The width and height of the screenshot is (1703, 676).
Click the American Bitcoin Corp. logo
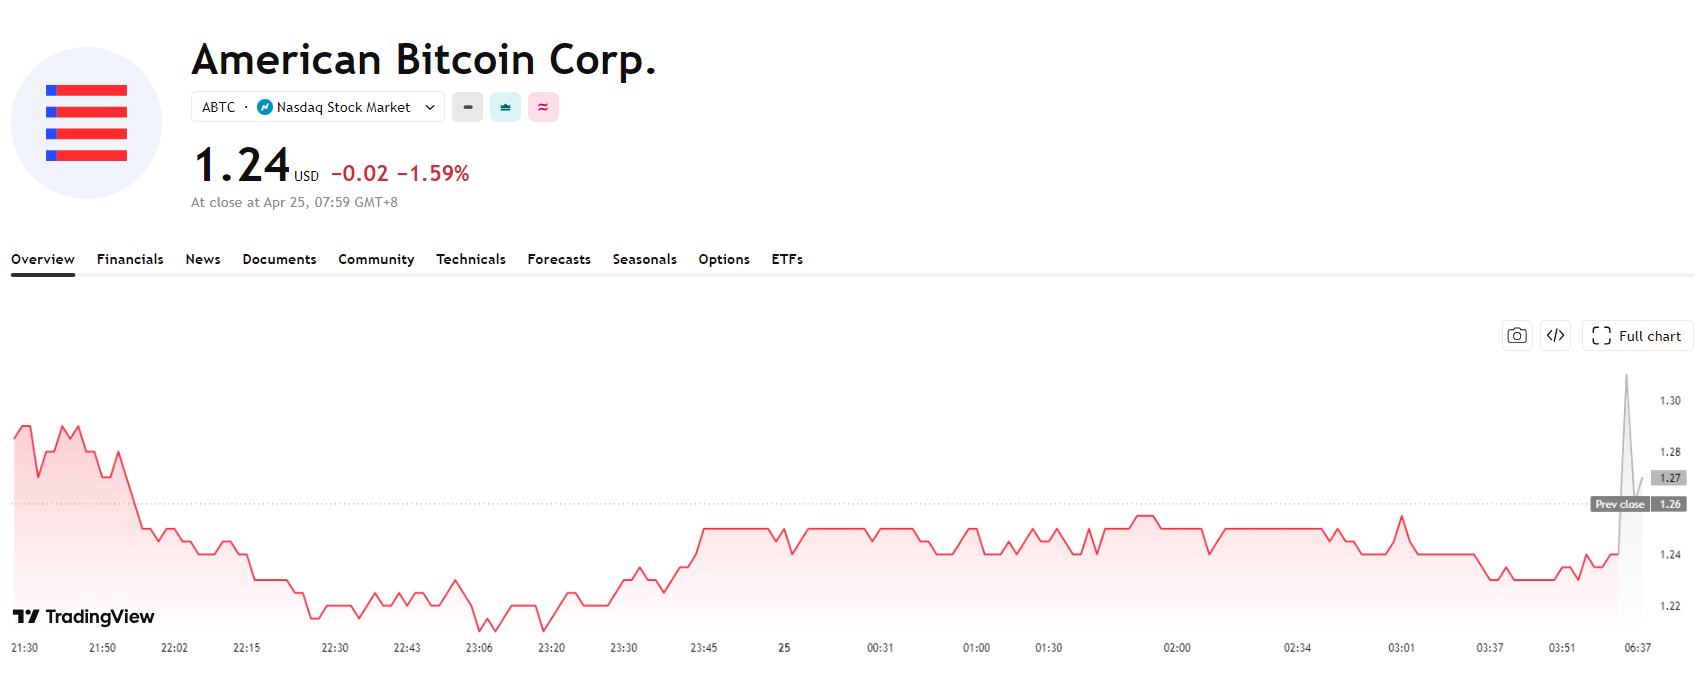[x=87, y=123]
